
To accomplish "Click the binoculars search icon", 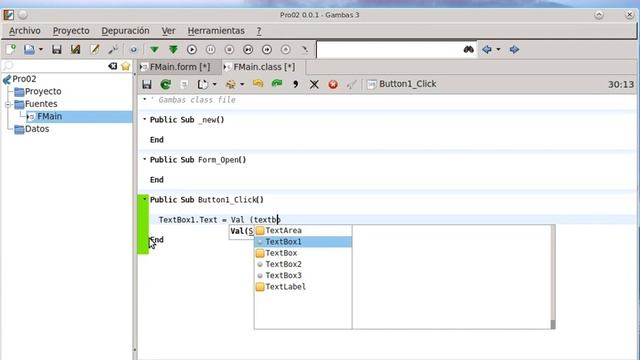I will point(469,49).
